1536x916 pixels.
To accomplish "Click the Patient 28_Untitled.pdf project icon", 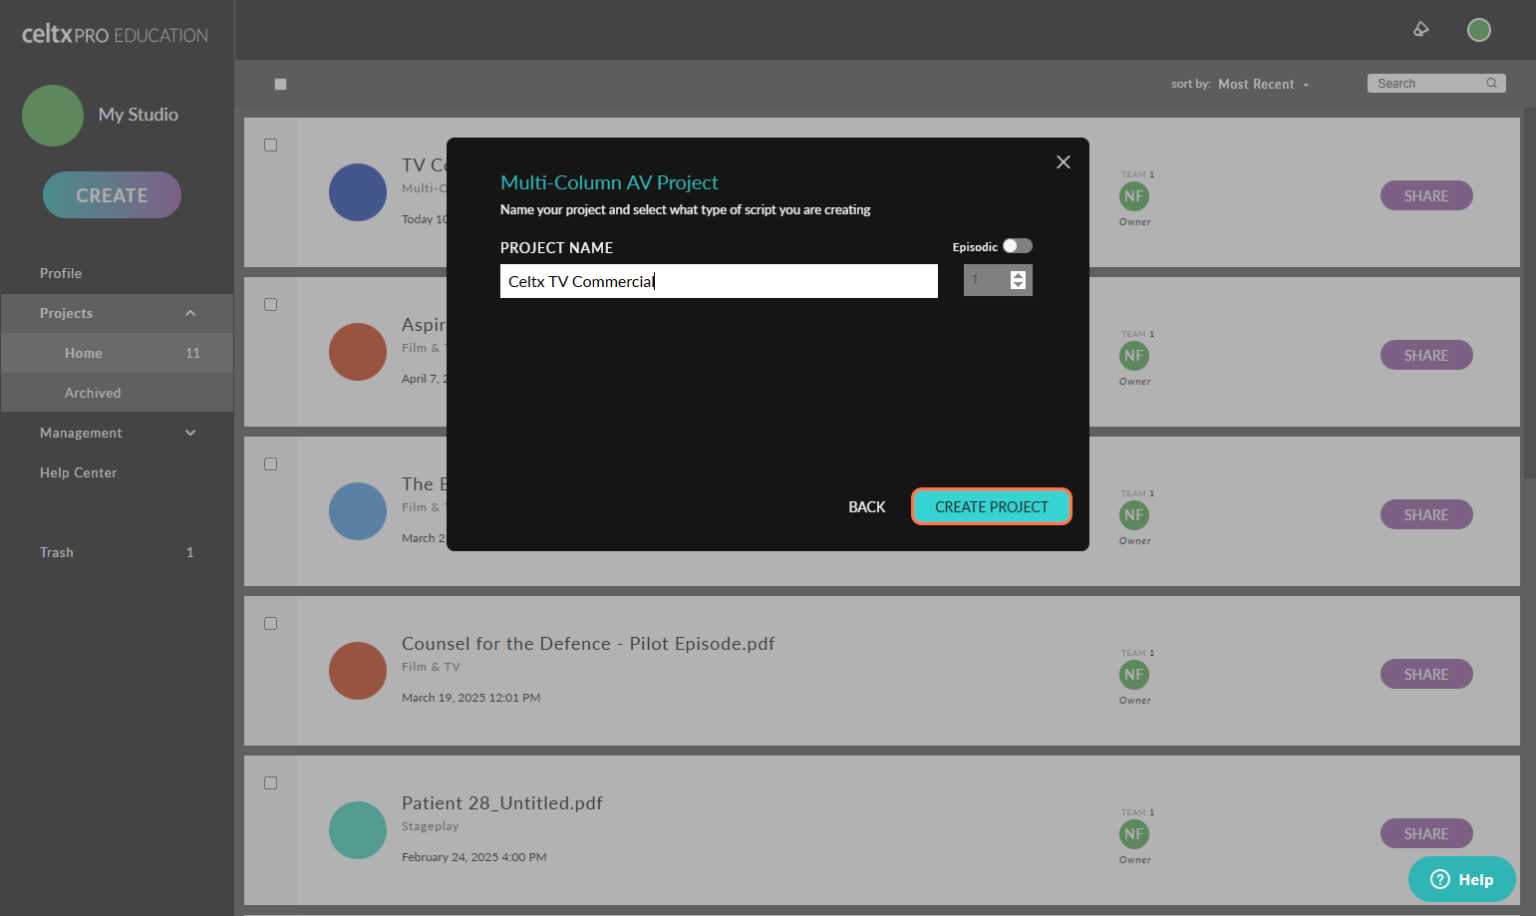I will (357, 830).
